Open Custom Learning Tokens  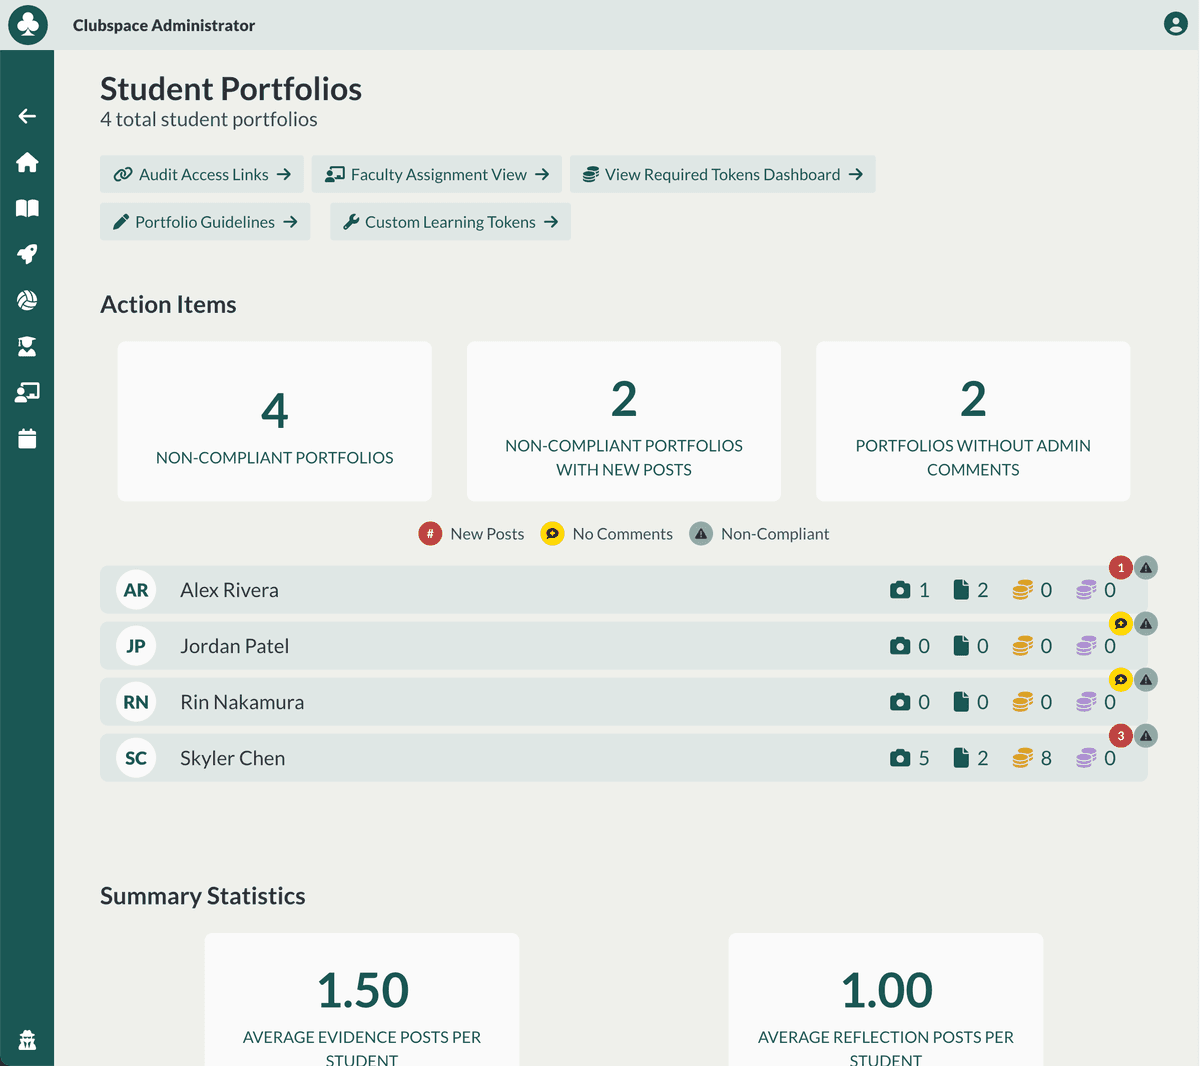(450, 222)
